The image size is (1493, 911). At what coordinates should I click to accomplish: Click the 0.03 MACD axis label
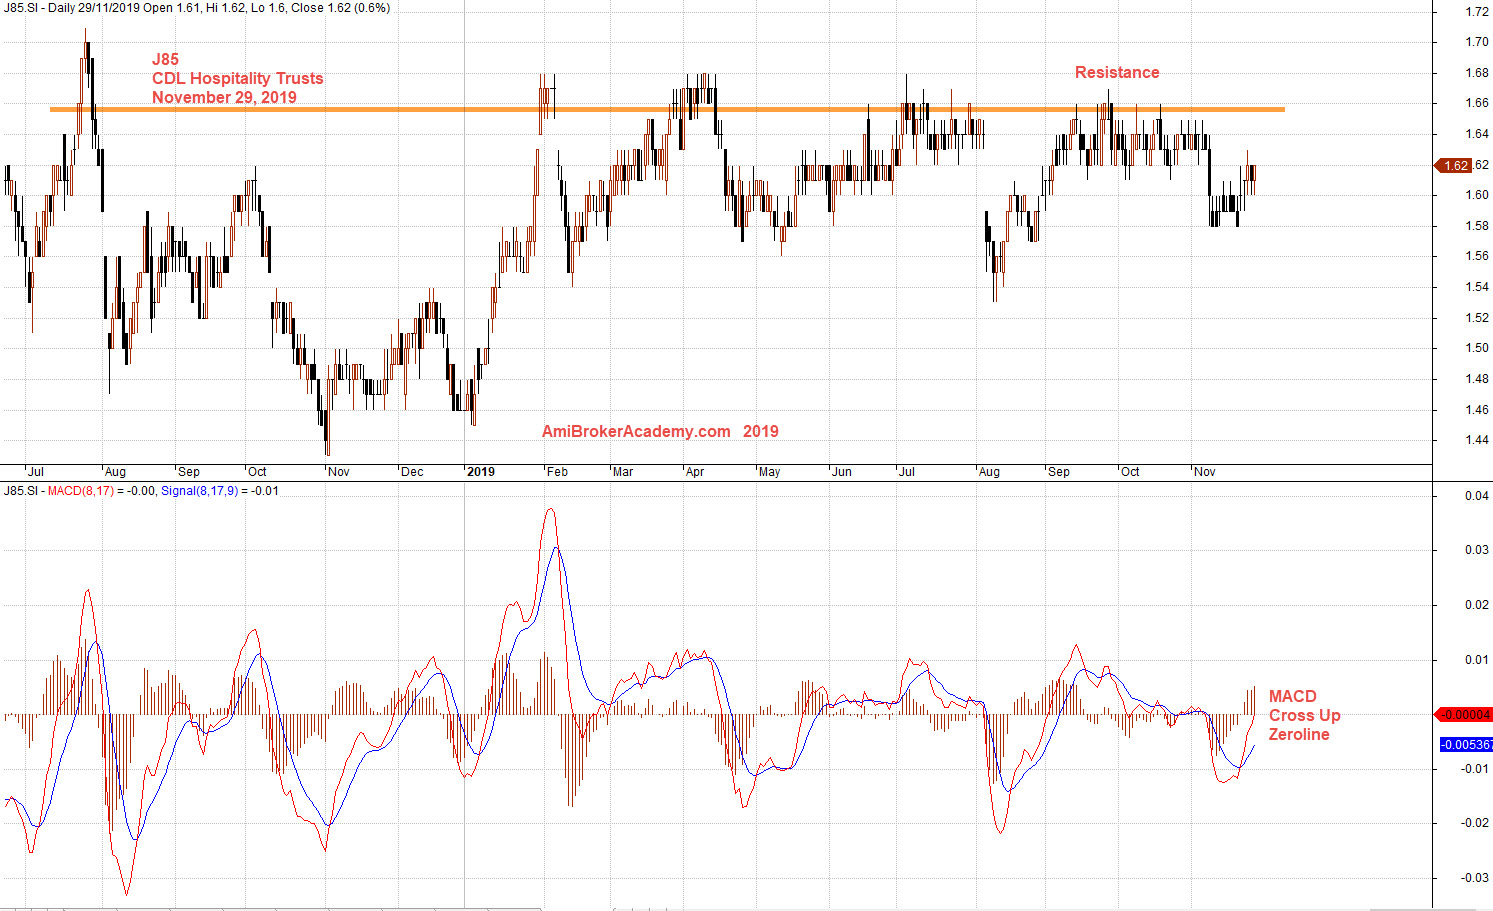pyautogui.click(x=1476, y=550)
